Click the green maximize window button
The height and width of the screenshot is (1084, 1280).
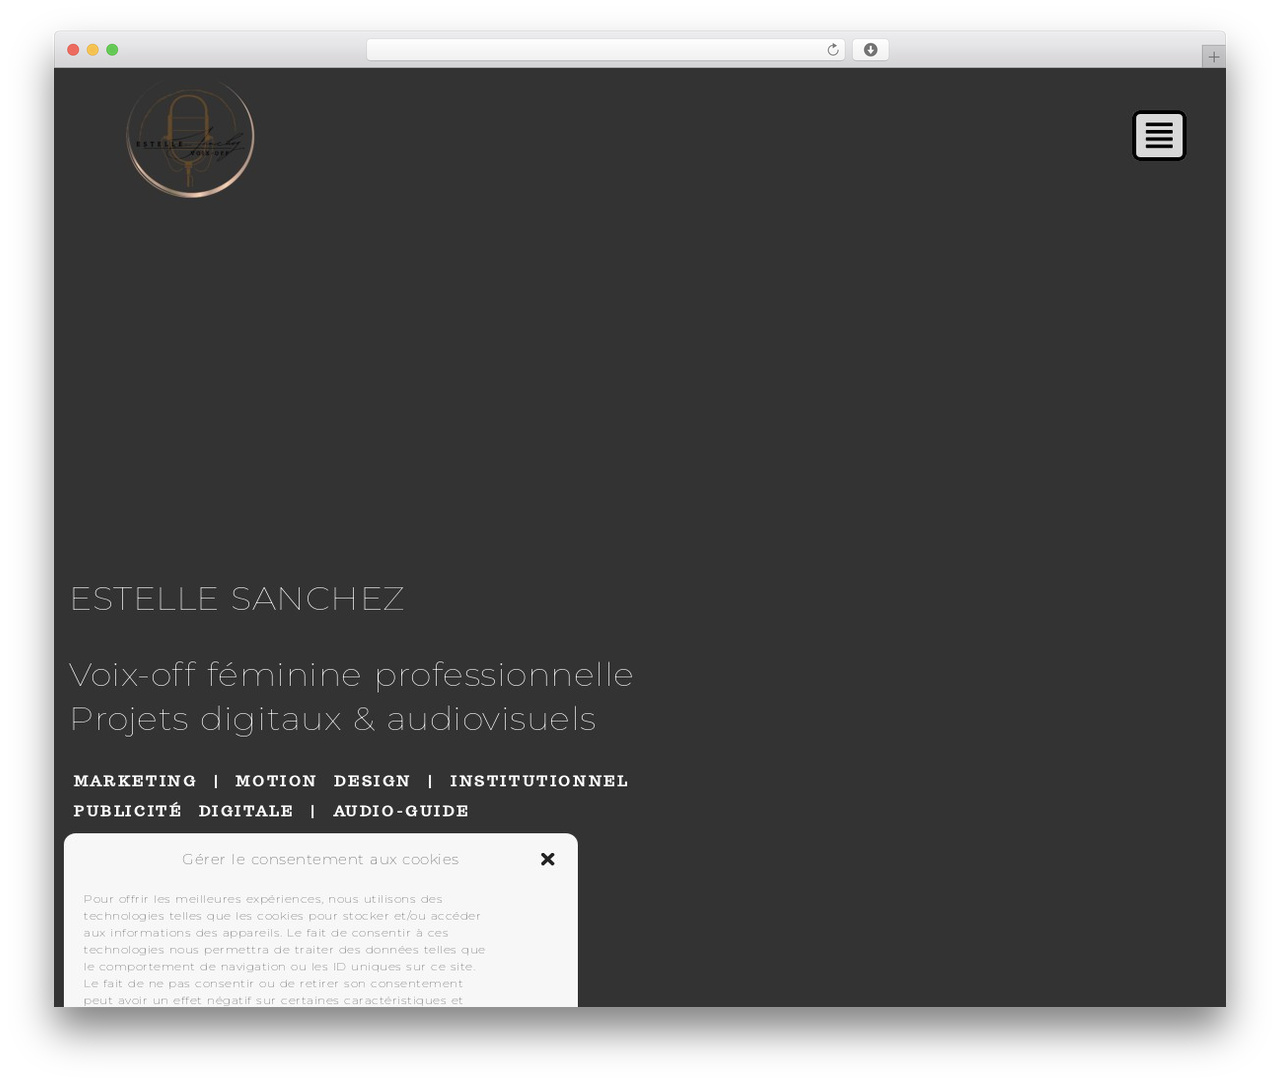pyautogui.click(x=112, y=50)
